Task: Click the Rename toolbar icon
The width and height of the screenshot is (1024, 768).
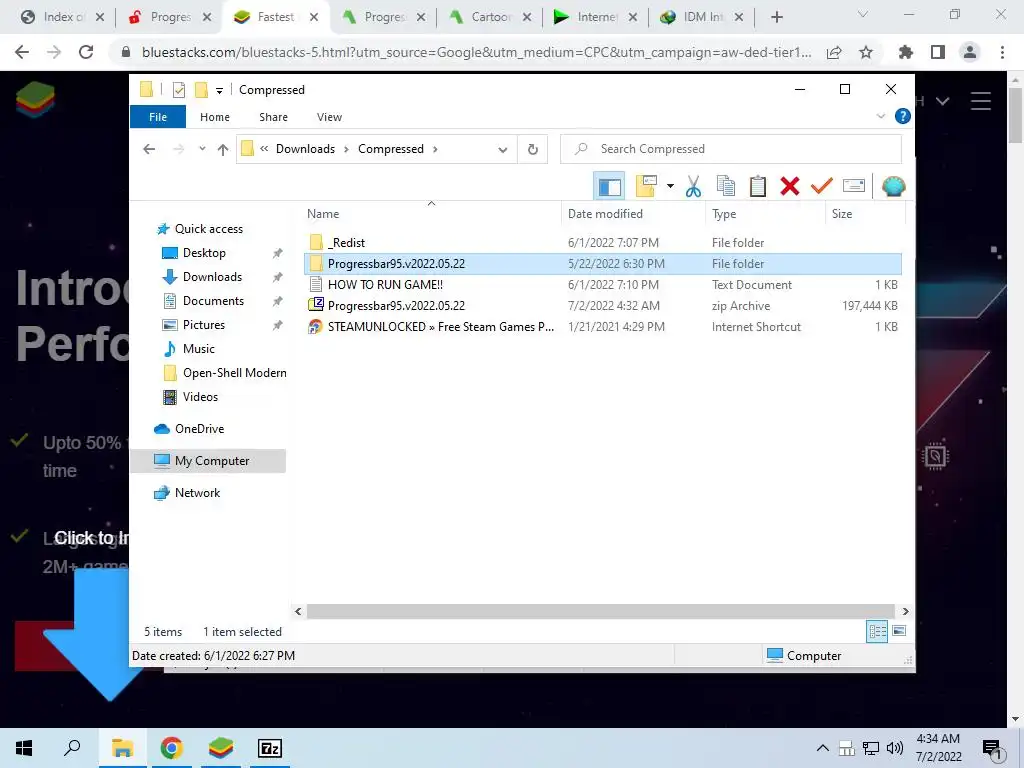Action: pos(854,187)
